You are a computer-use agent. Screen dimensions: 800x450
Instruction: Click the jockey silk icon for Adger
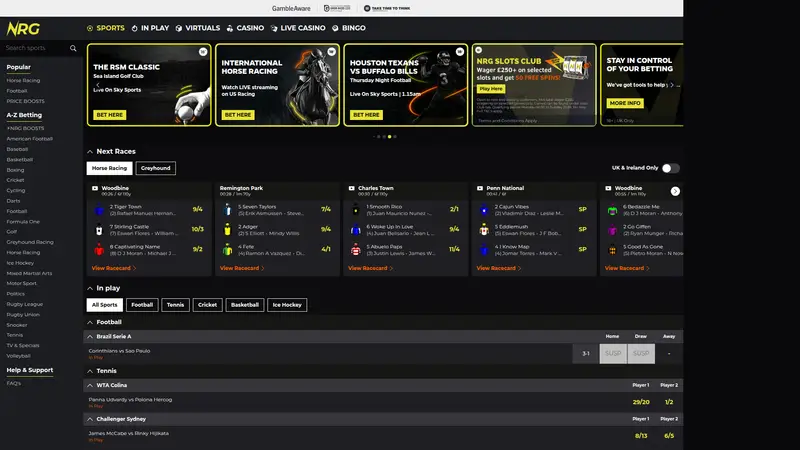(x=228, y=230)
